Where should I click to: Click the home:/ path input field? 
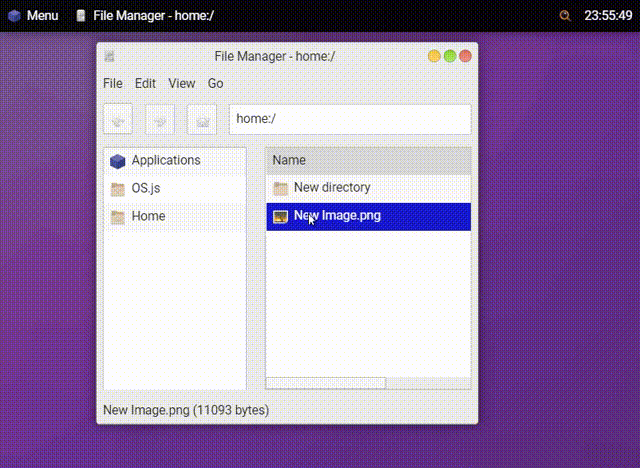(350, 119)
